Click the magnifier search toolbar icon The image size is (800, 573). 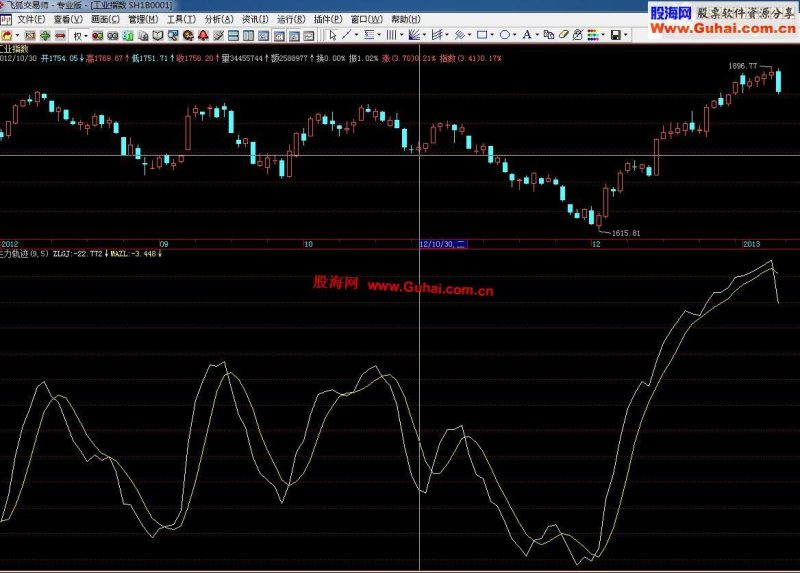coord(173,35)
